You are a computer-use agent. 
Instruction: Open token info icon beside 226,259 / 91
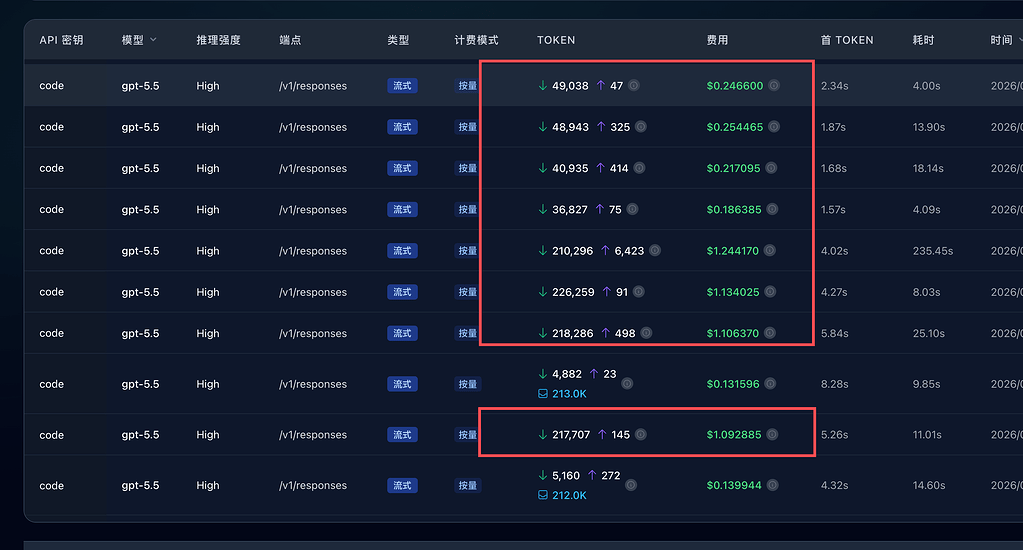tap(639, 292)
